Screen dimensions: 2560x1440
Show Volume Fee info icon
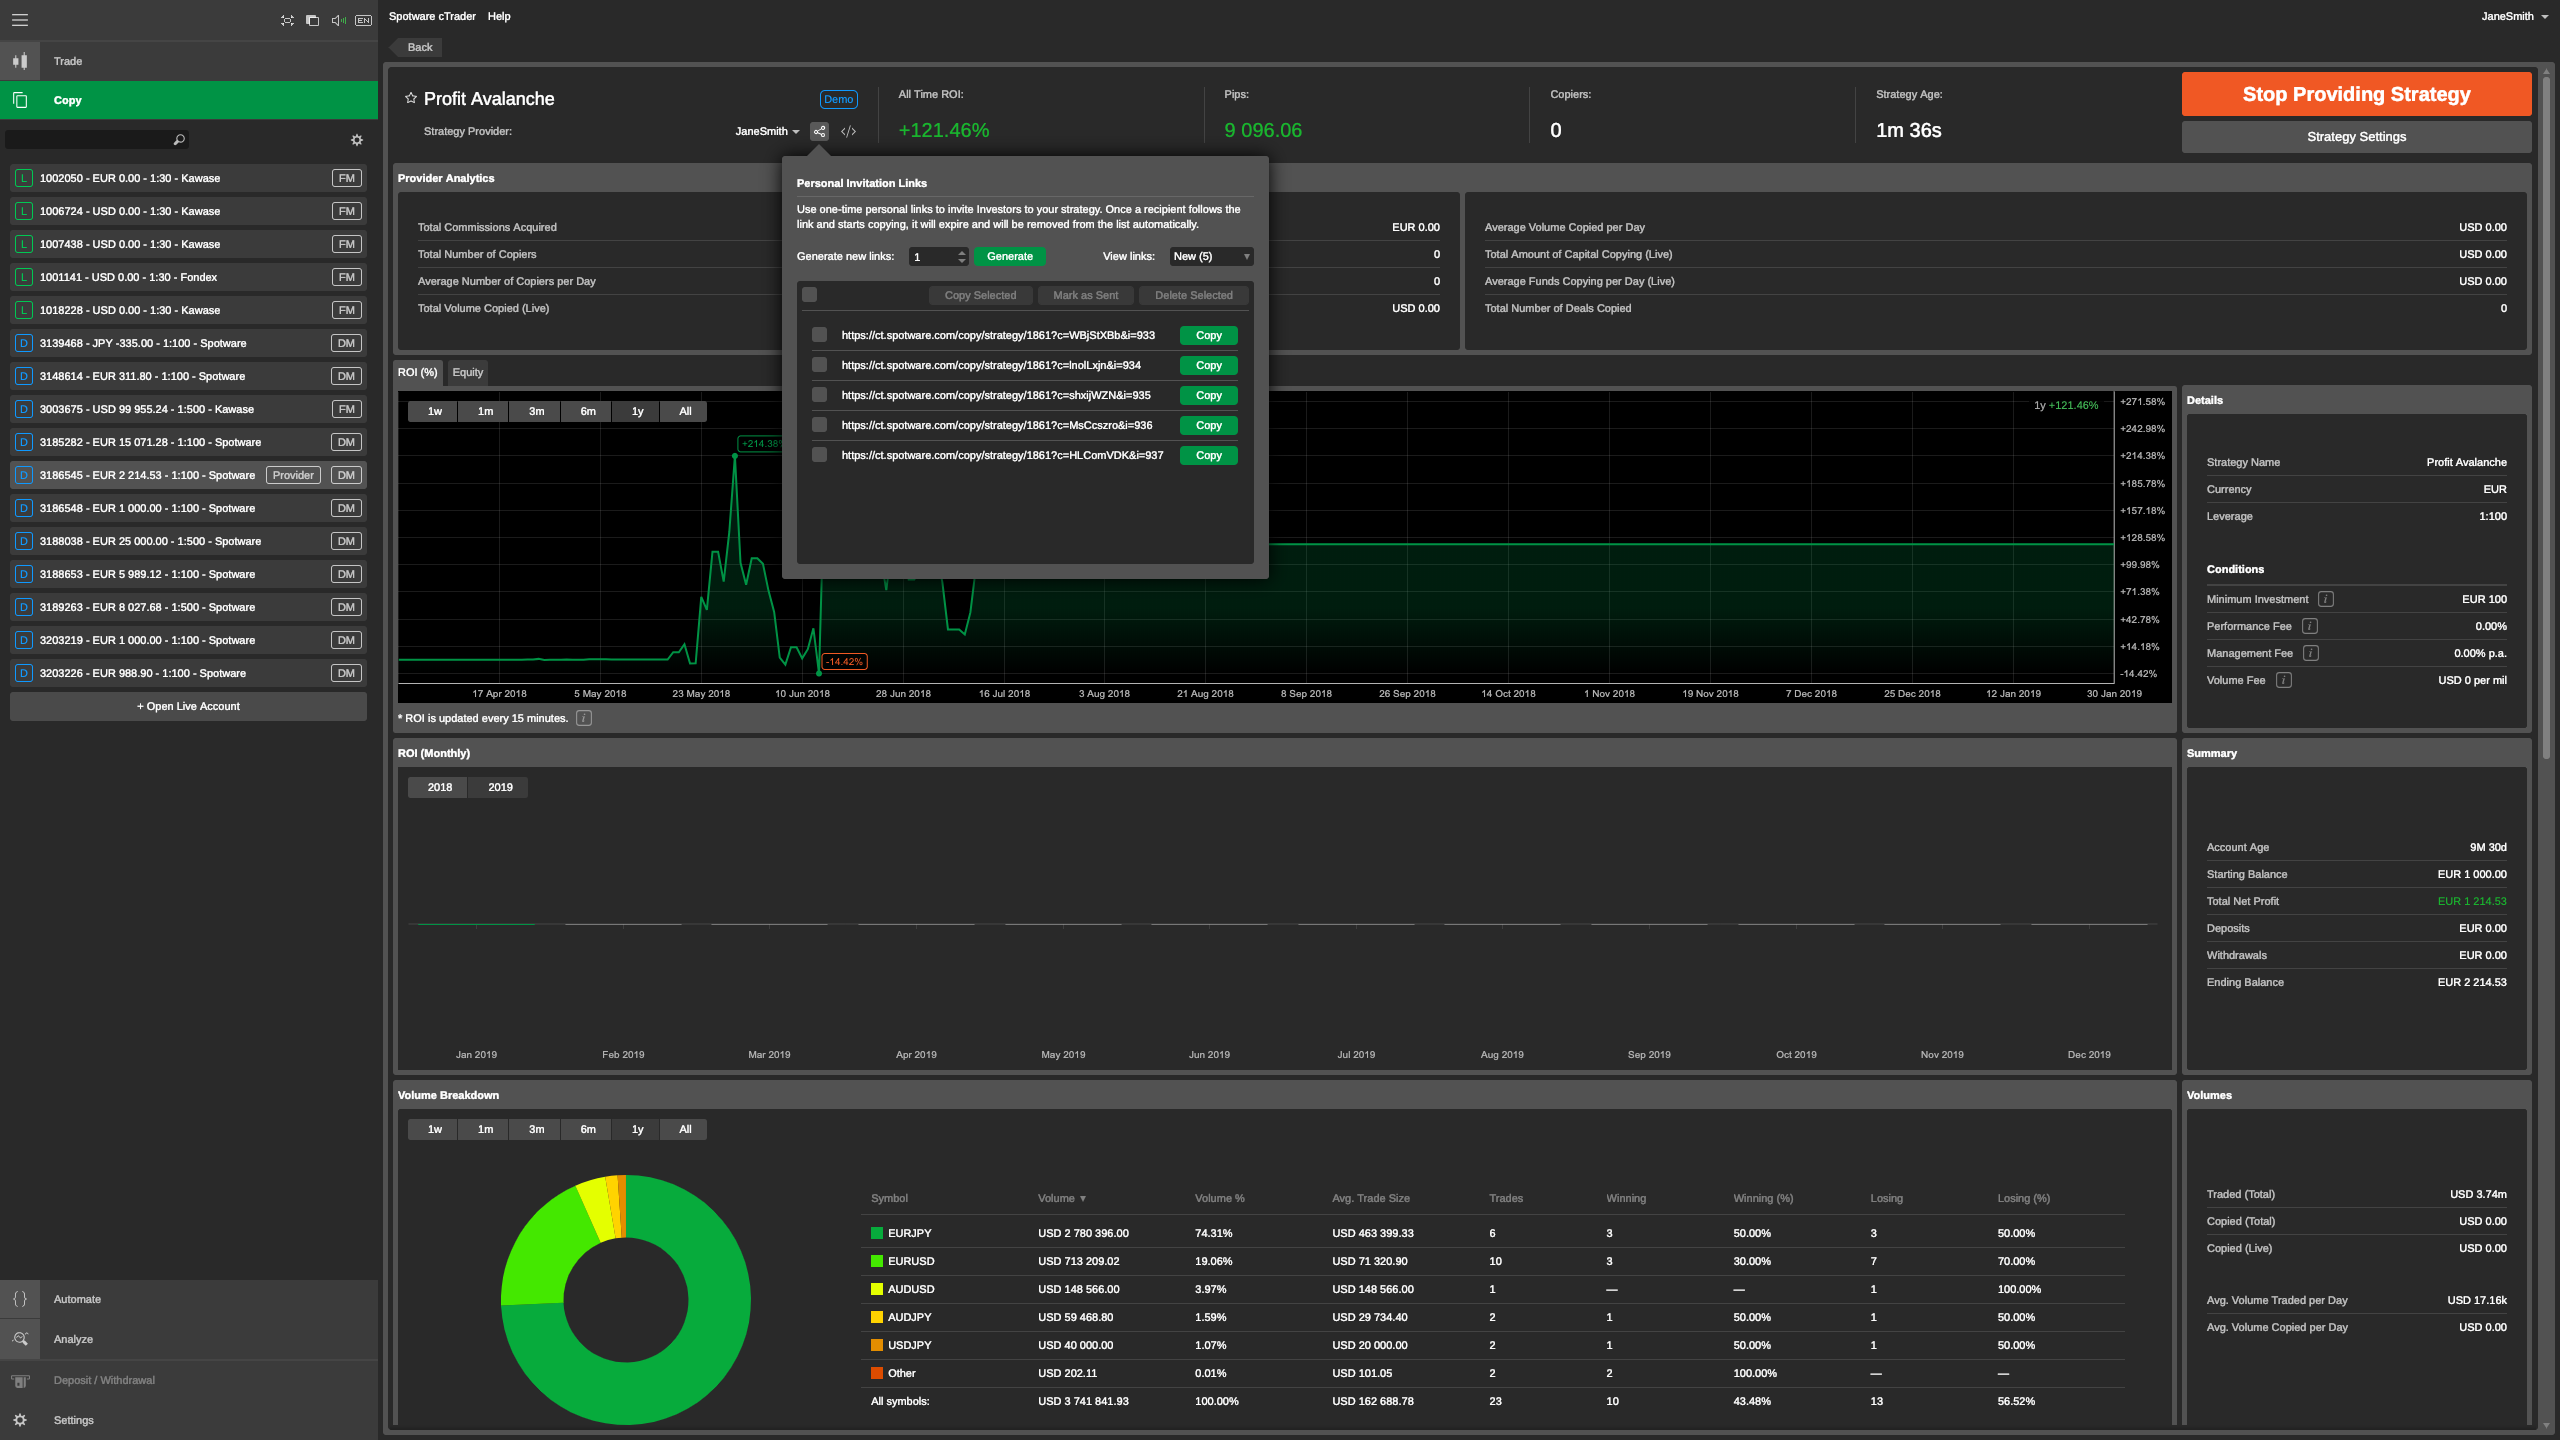coord(2284,680)
